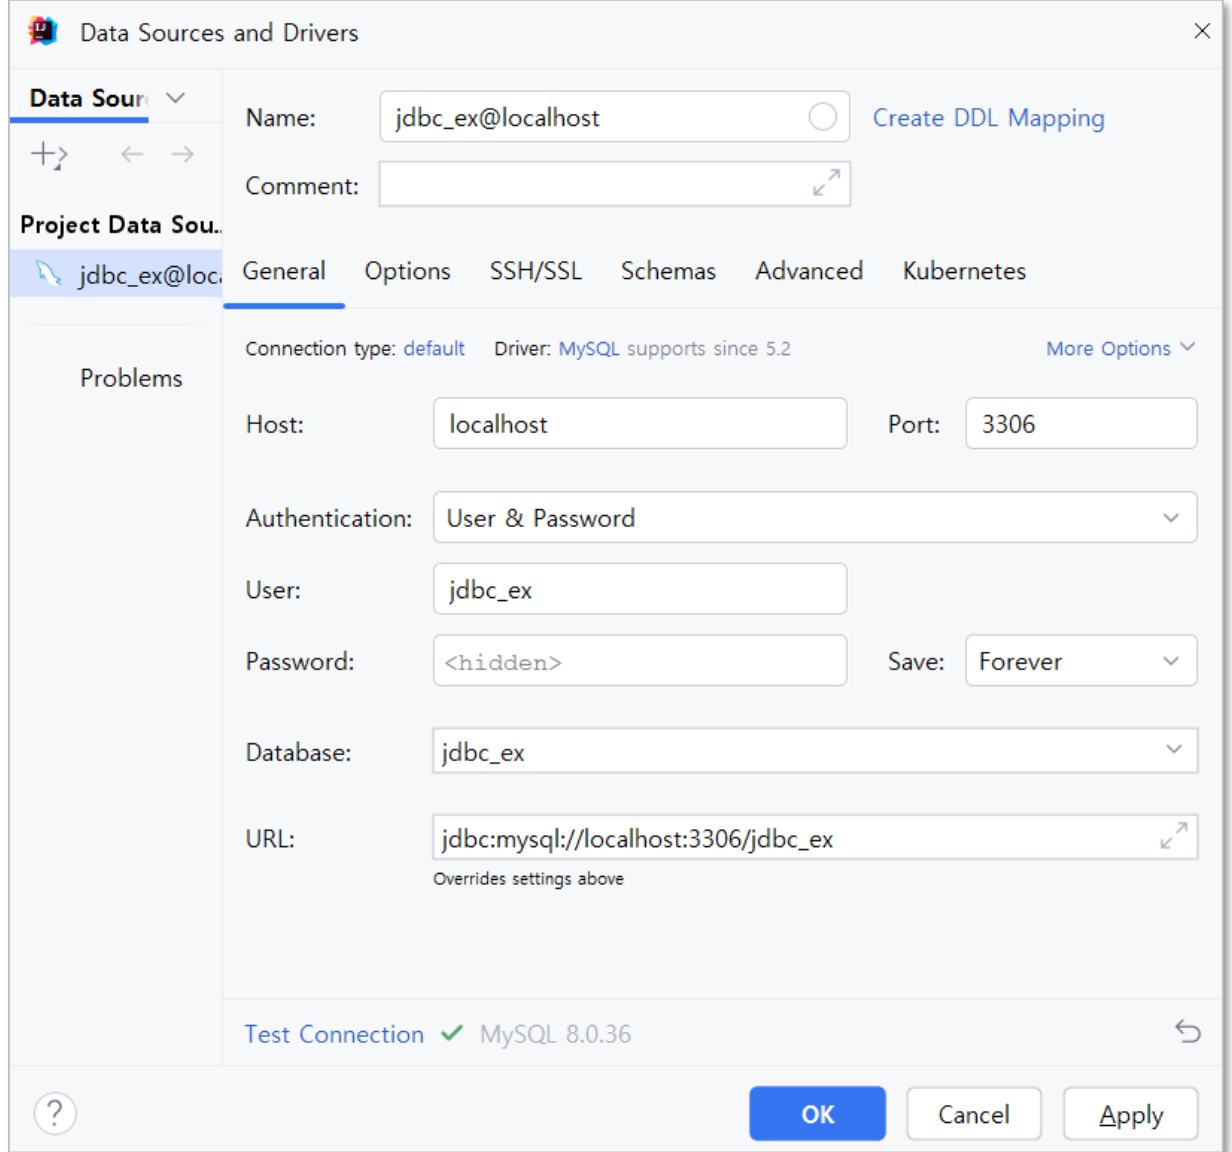Click the green connection success checkmark
This screenshot has width=1232, height=1152.
click(x=452, y=1032)
